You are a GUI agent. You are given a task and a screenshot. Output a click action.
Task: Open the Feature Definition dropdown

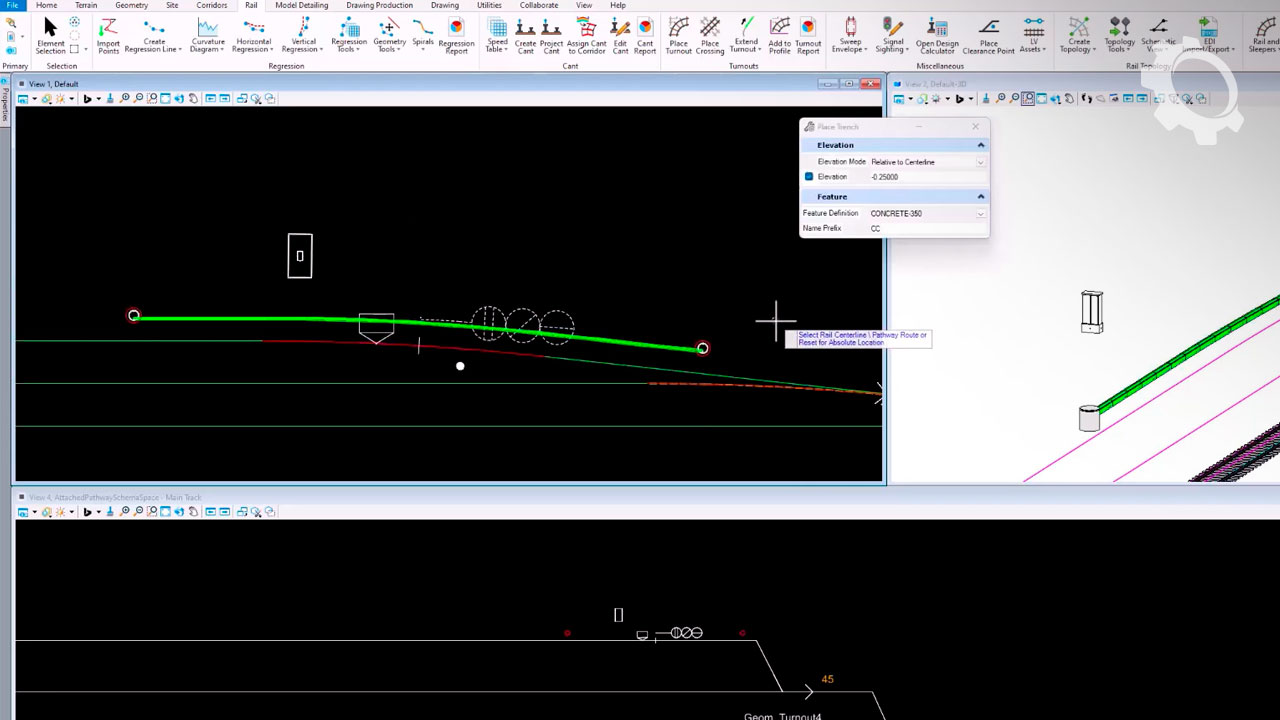(x=980, y=213)
